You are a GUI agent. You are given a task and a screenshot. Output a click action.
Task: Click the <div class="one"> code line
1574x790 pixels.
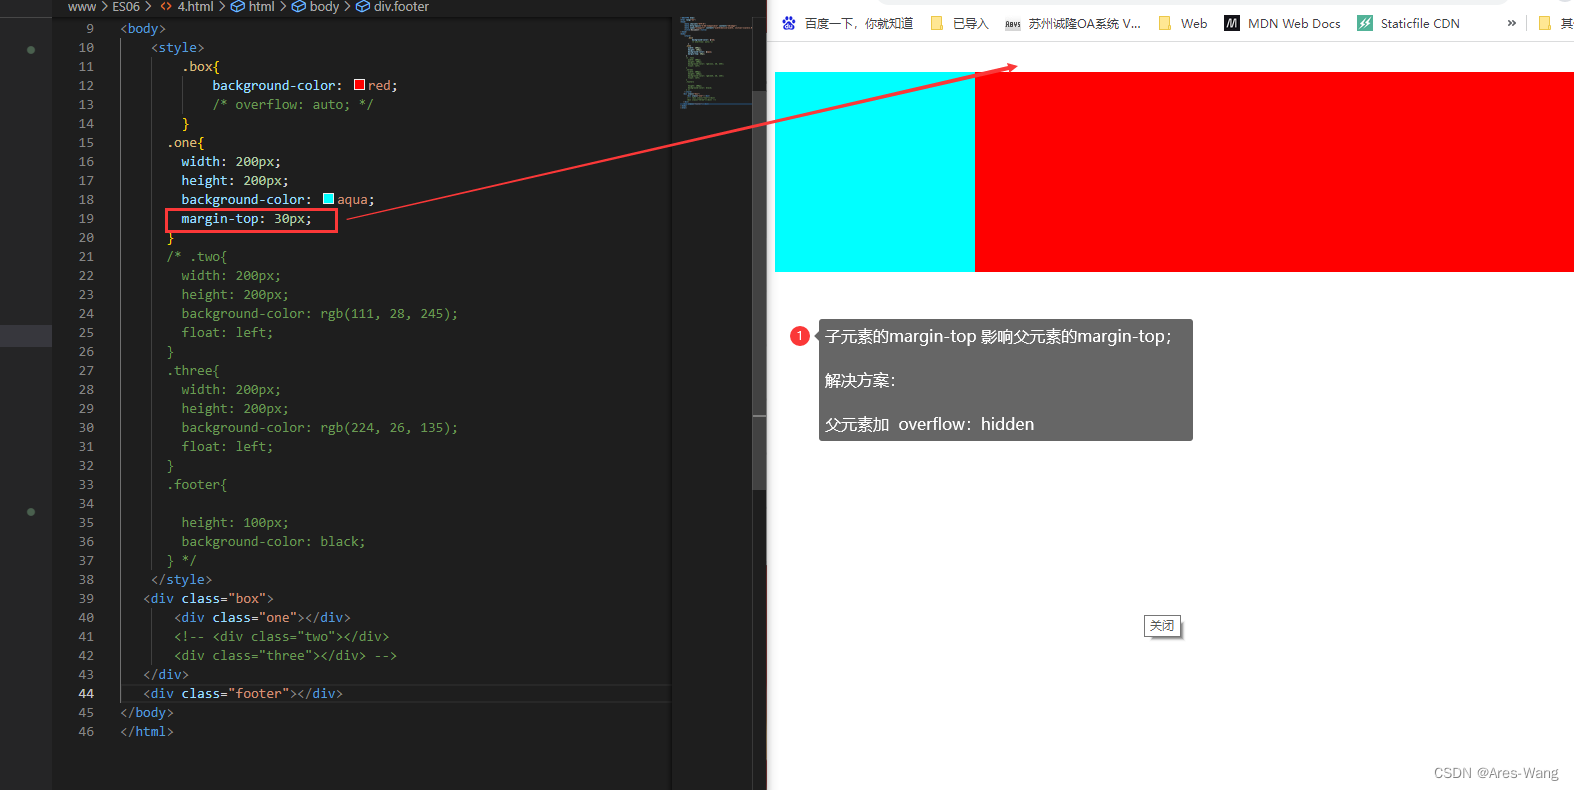[x=262, y=617]
